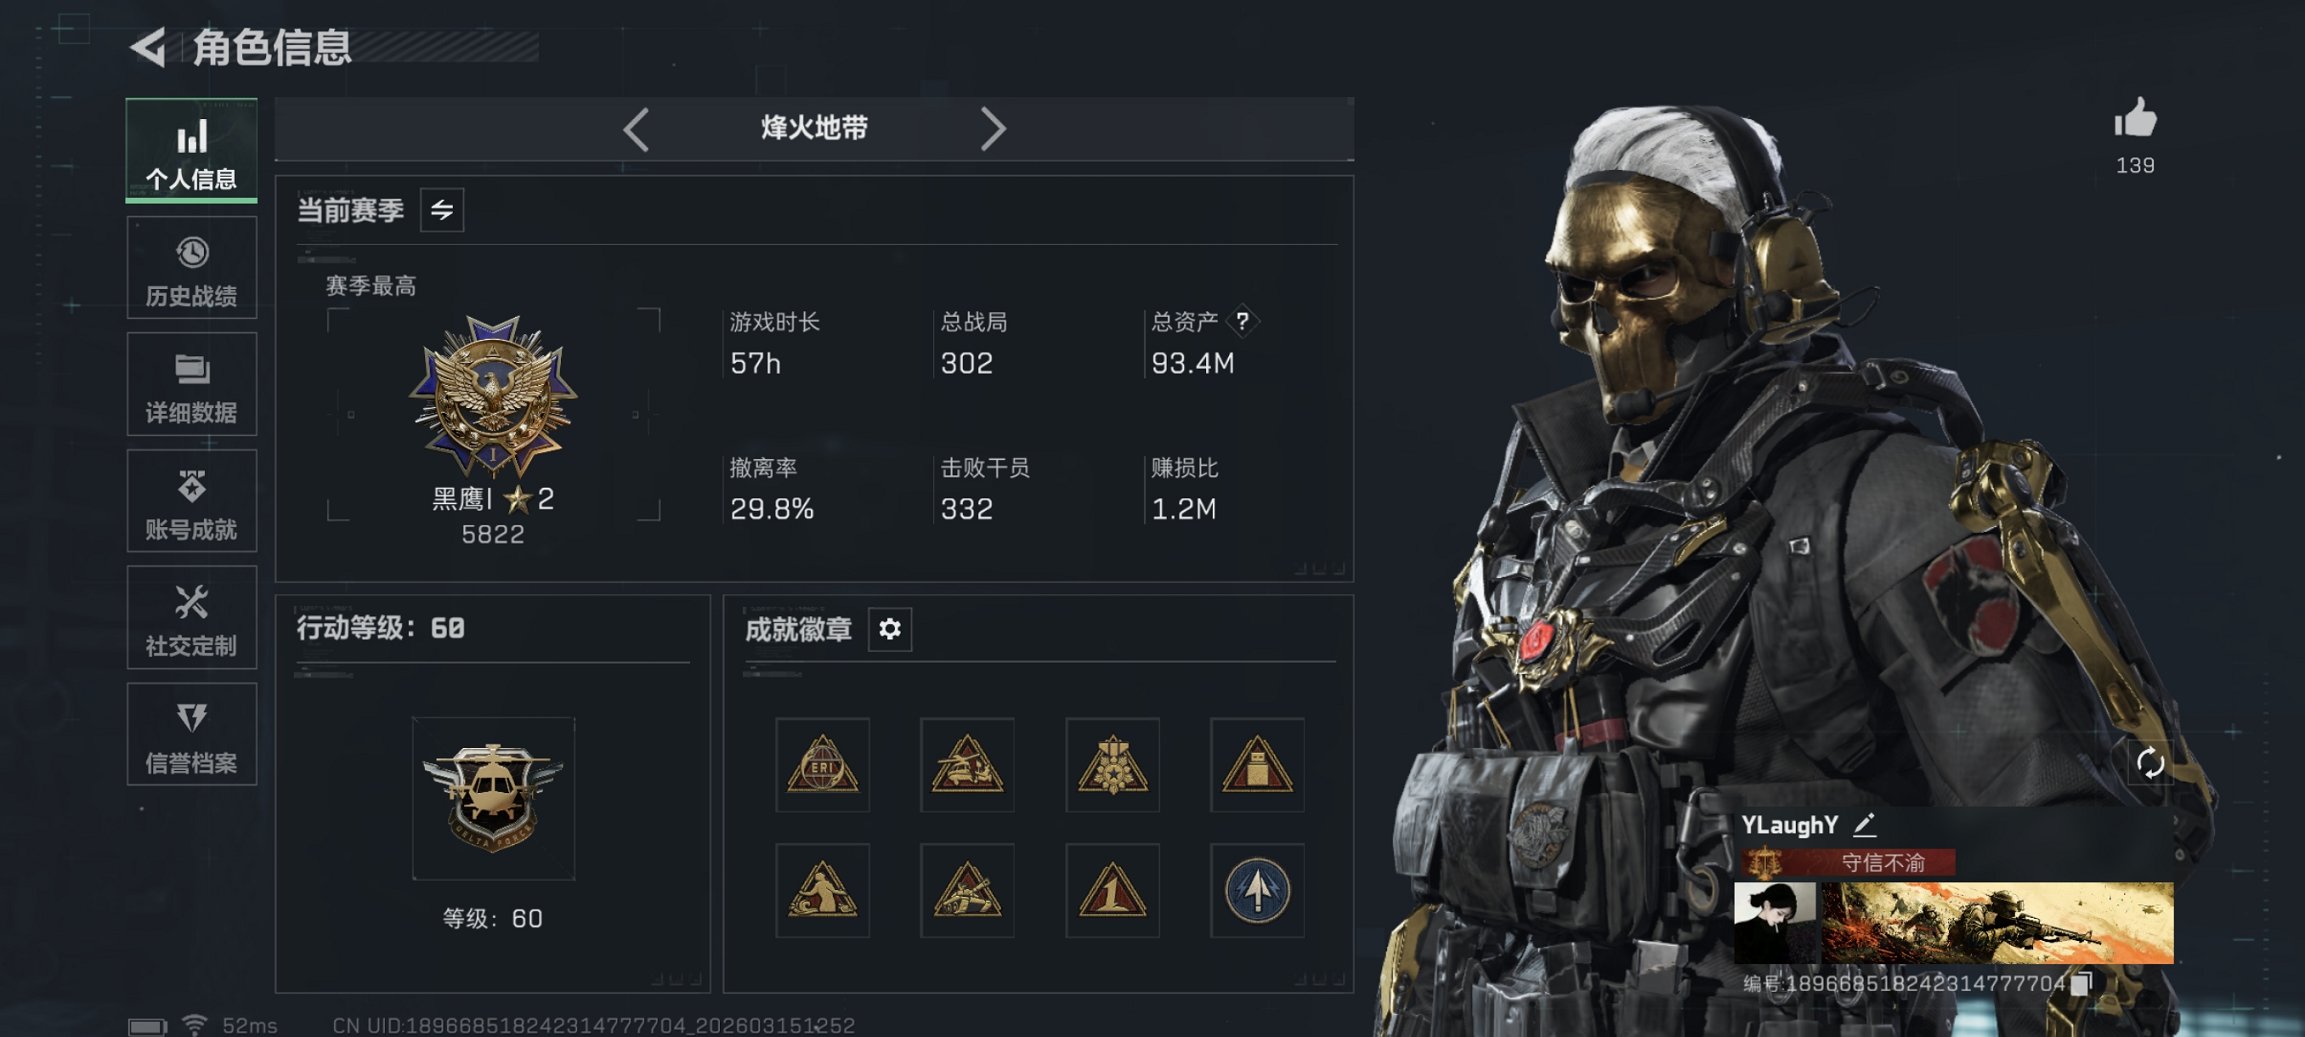Switch to the next game mode with the right chevron

(992, 129)
